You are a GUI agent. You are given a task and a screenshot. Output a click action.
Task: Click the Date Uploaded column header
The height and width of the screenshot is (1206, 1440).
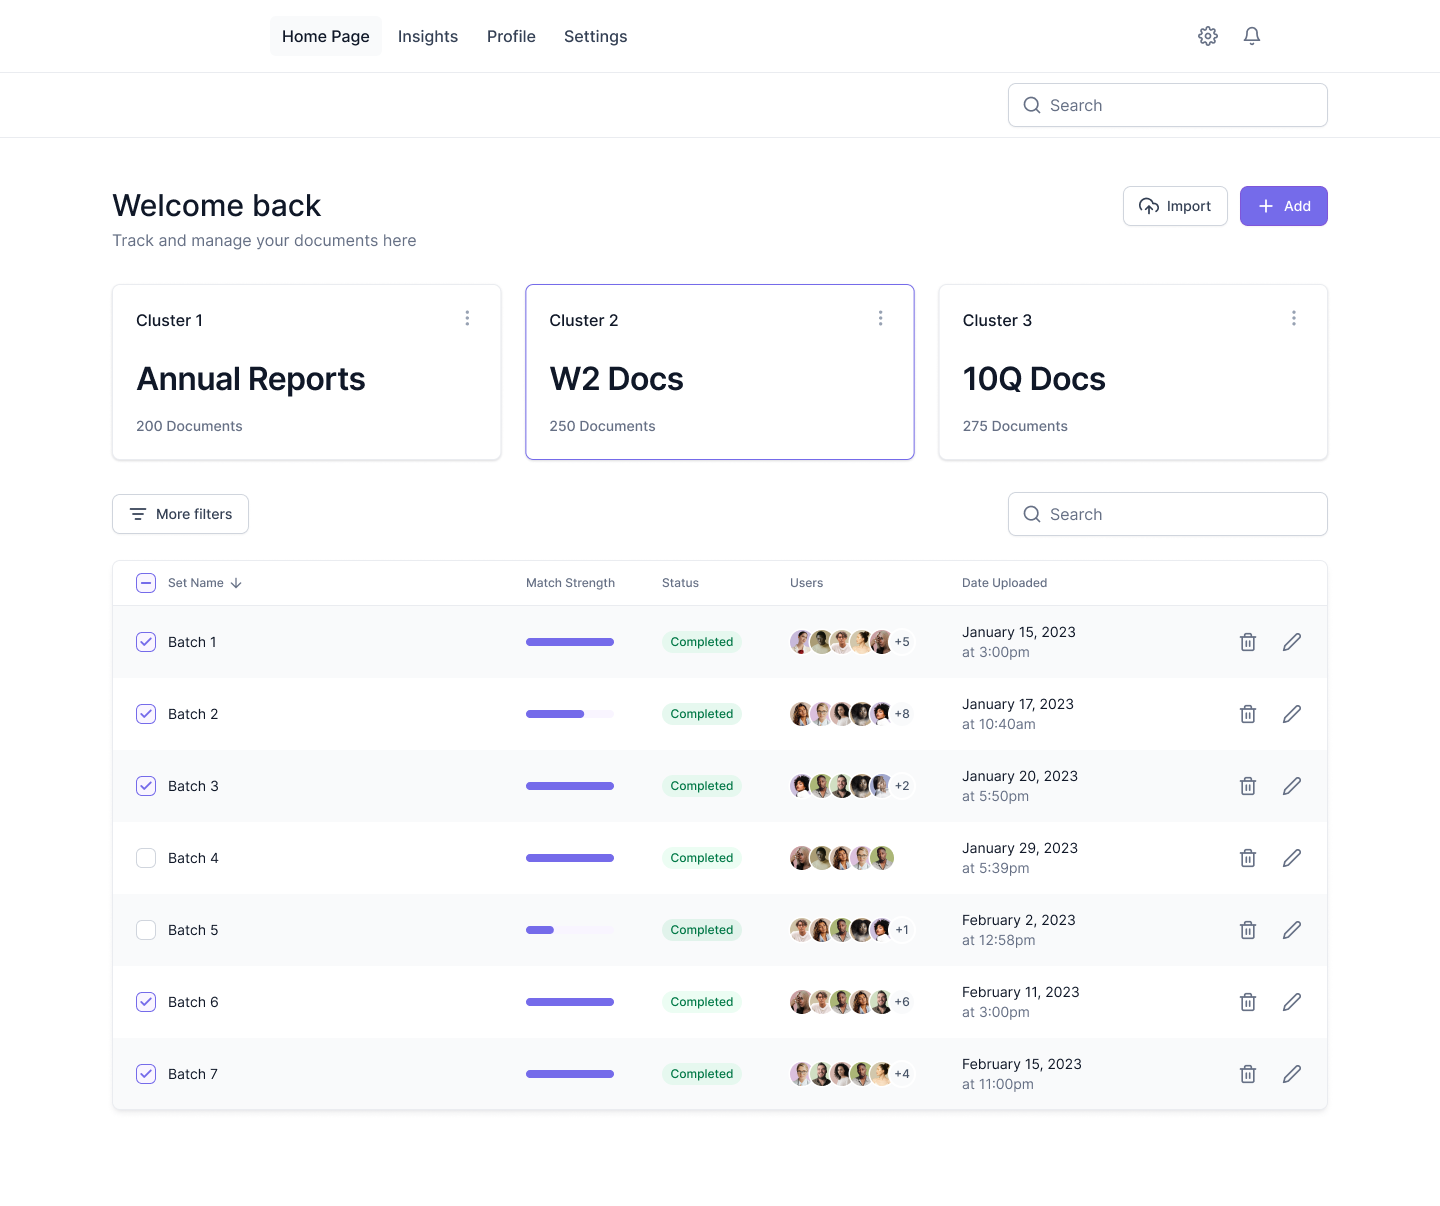coord(1004,583)
